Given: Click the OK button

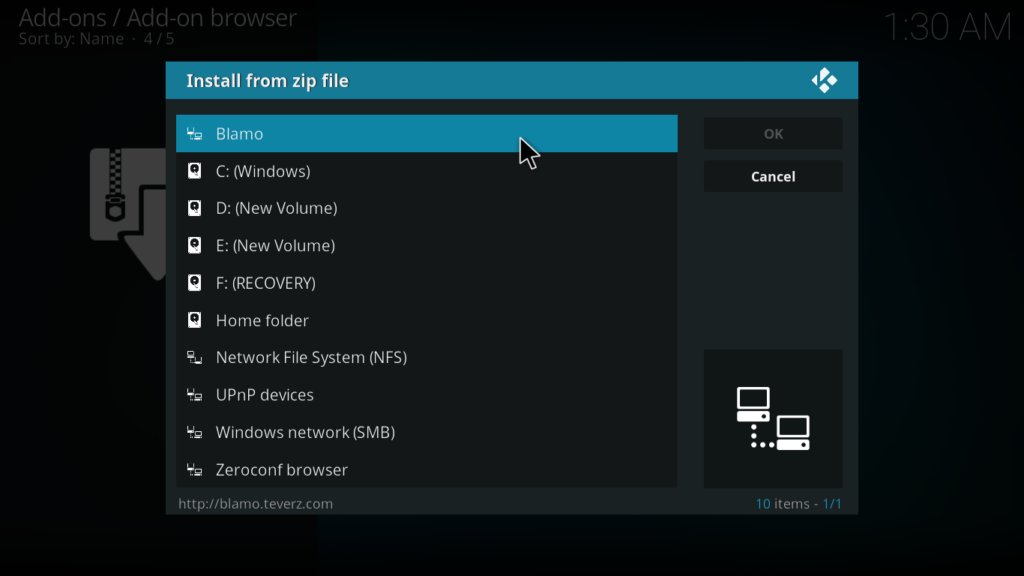Looking at the screenshot, I should (773, 134).
